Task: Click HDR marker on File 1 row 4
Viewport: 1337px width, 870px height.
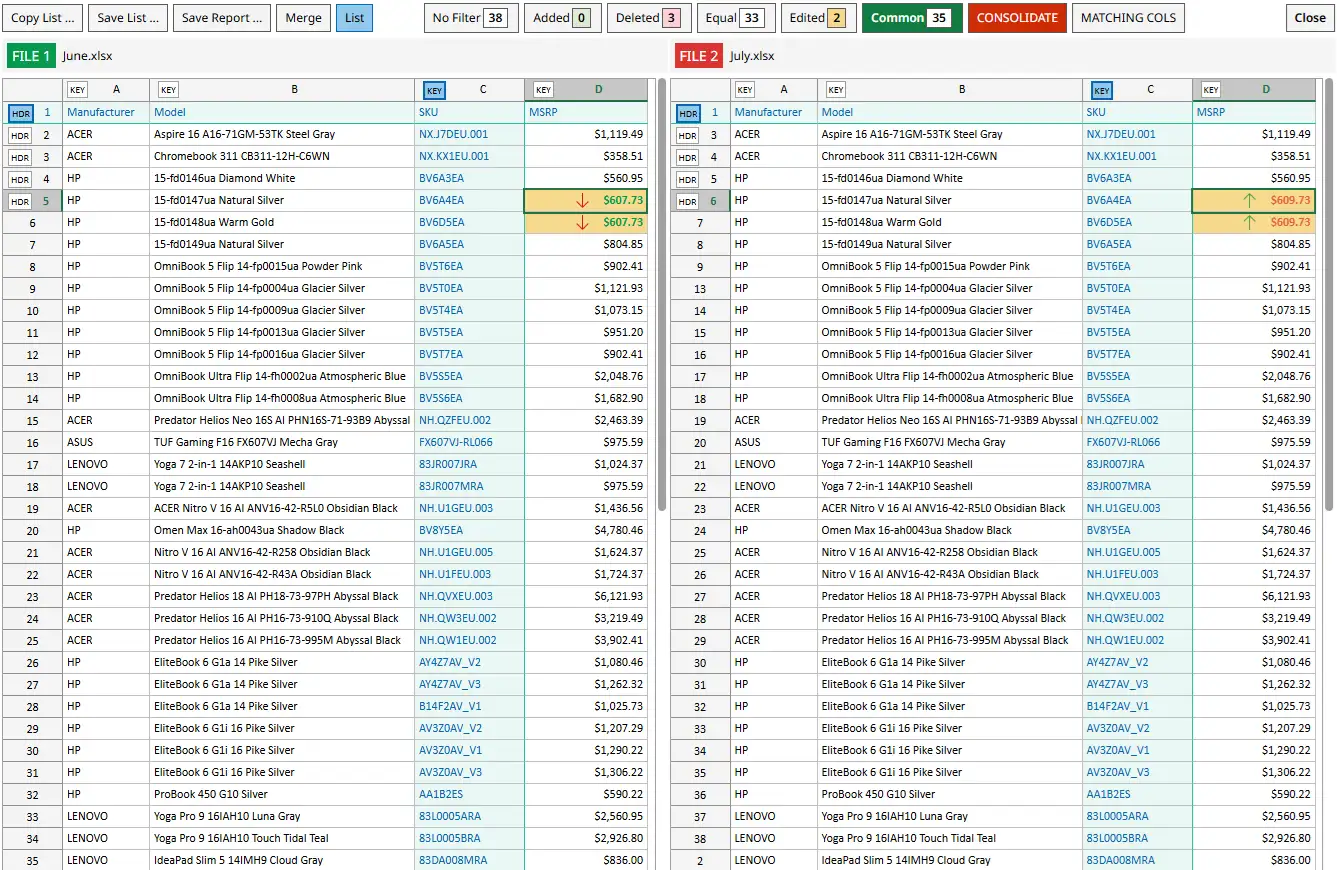Action: 20,179
